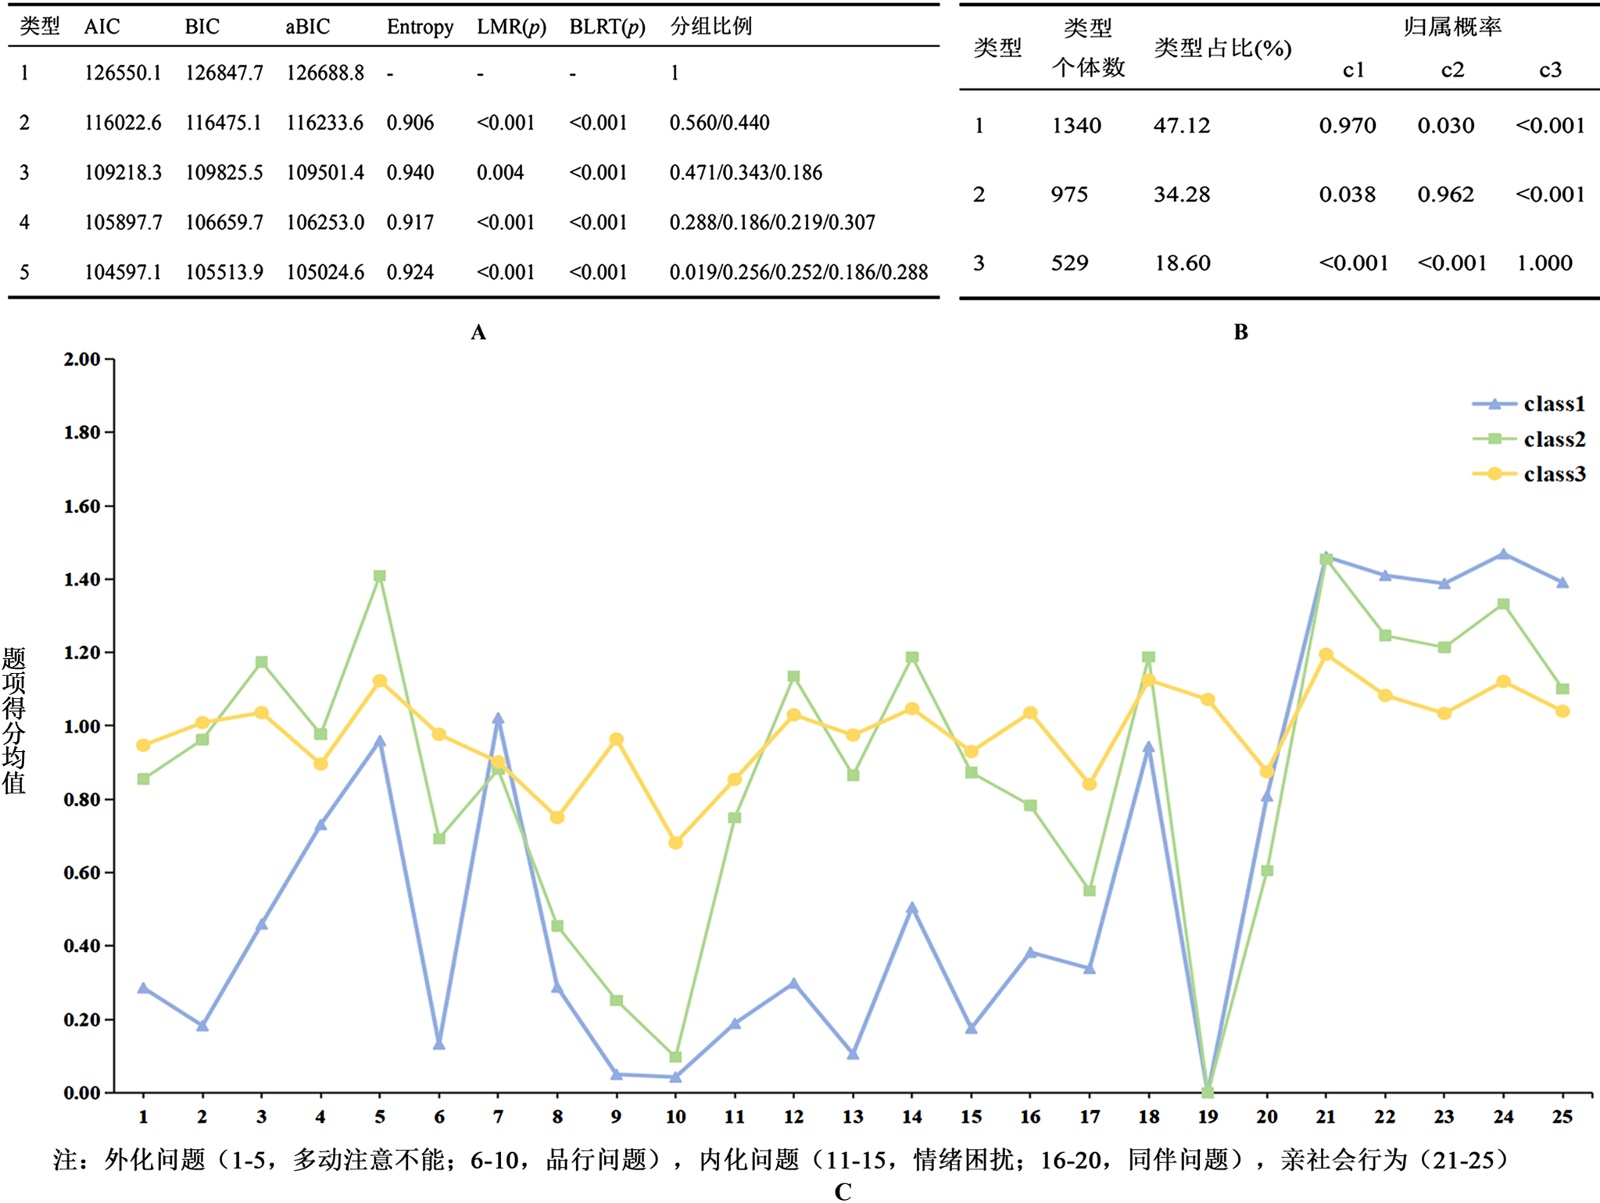Click the class1 blue triangle legend marker
This screenshot has width=1600, height=1203.
[x=1495, y=404]
